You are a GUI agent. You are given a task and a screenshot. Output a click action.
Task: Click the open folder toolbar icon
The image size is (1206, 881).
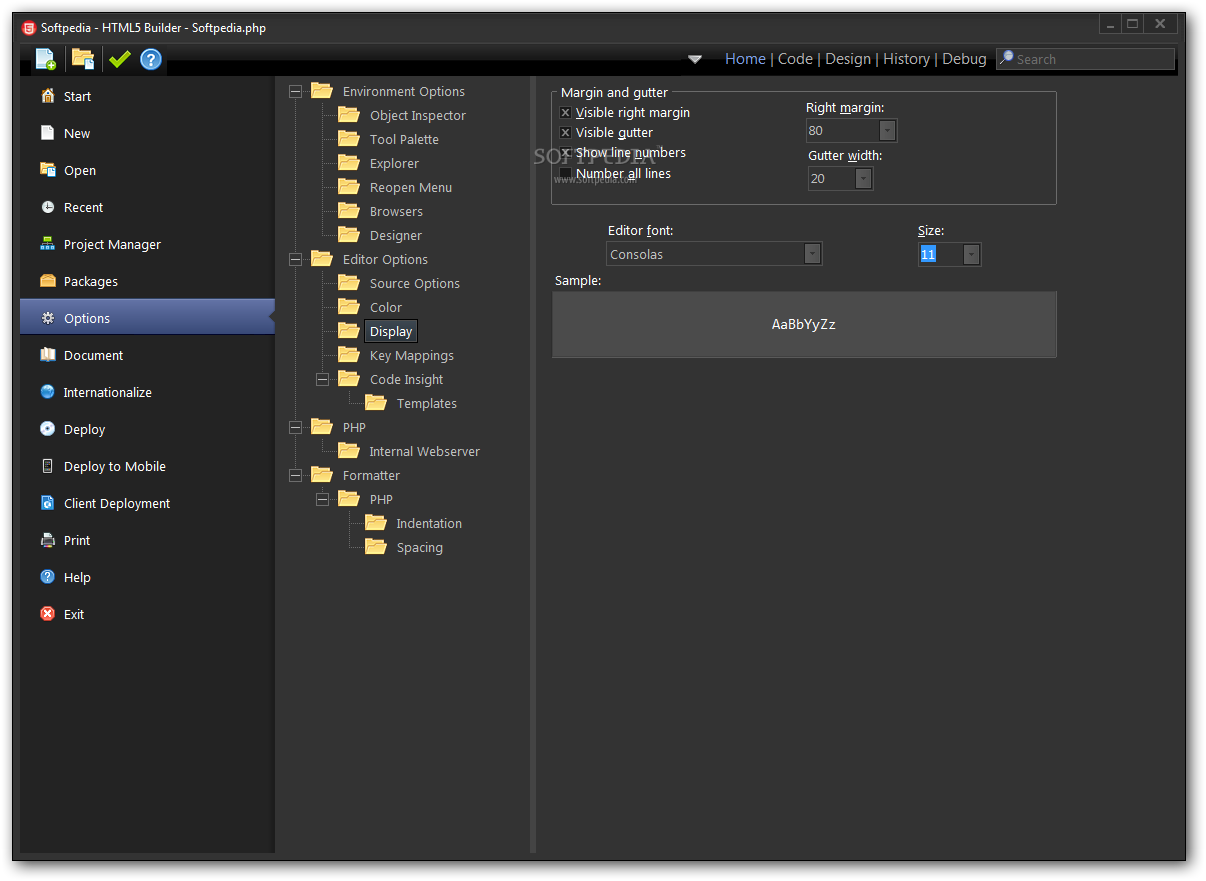pyautogui.click(x=83, y=59)
